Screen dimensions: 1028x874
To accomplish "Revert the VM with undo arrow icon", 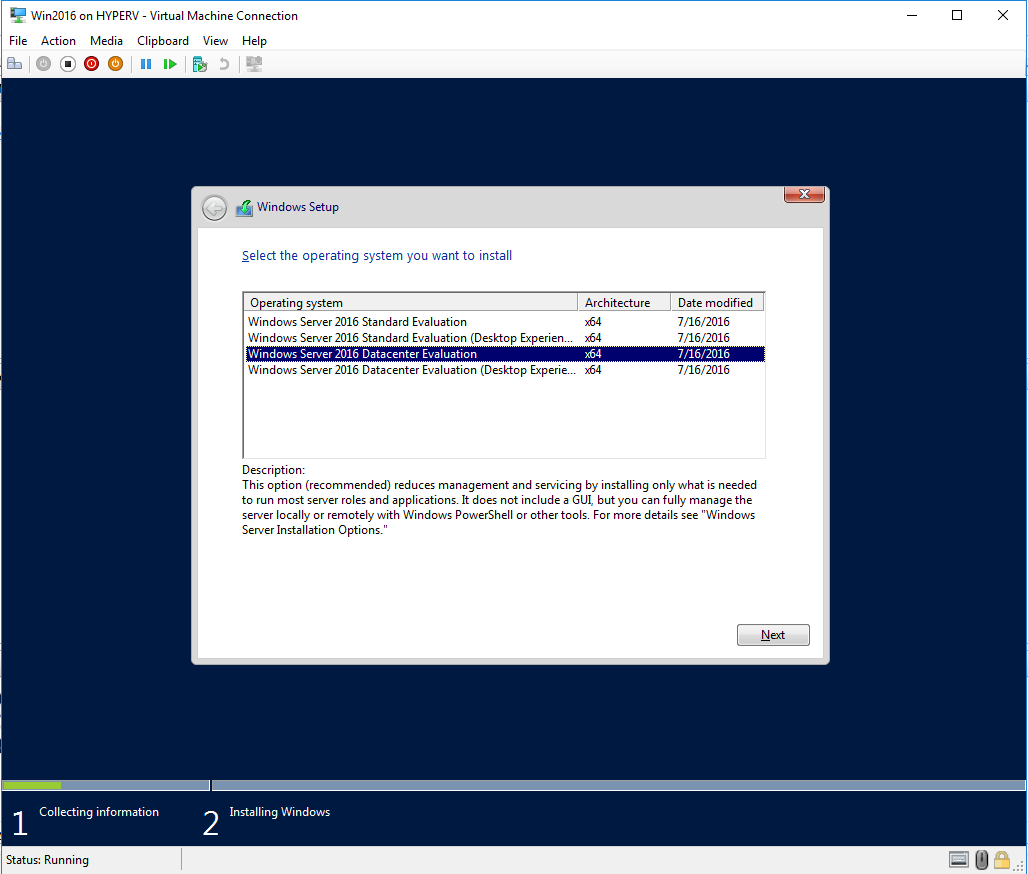I will [224, 64].
